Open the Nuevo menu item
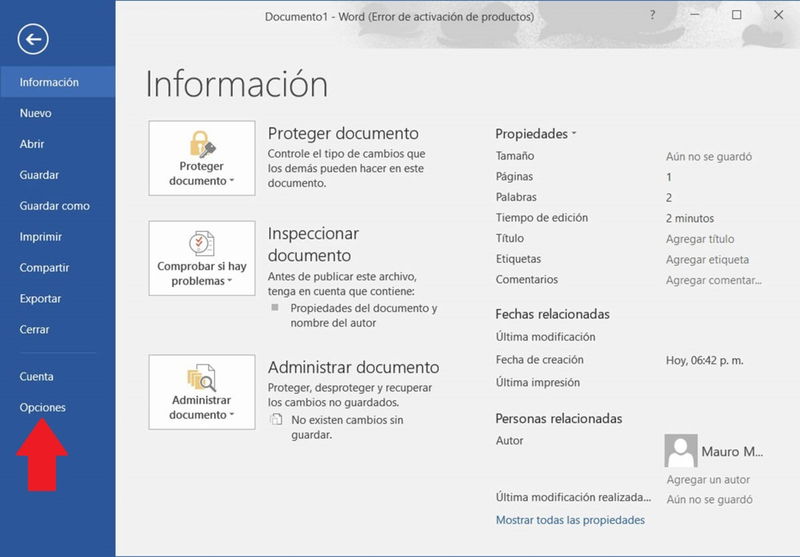Image resolution: width=800 pixels, height=557 pixels. (x=36, y=113)
